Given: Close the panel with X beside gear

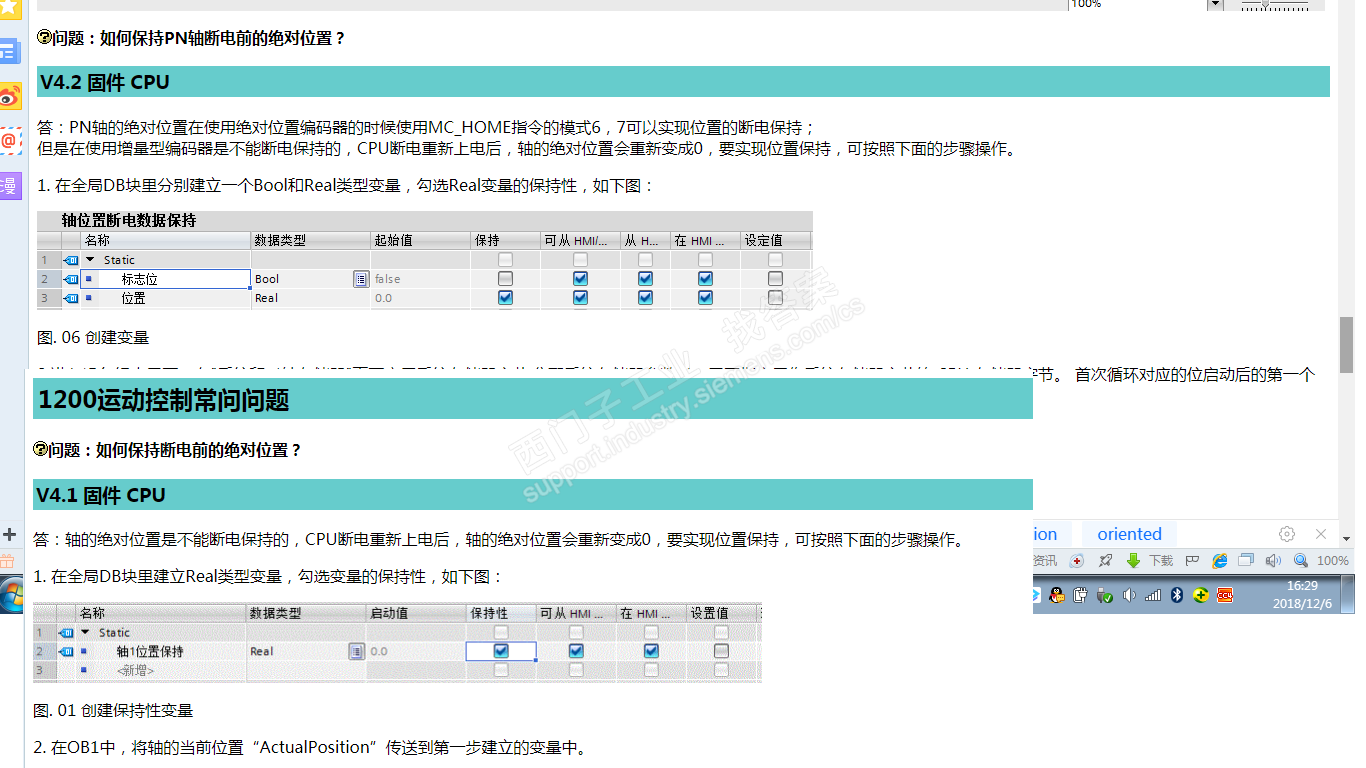Looking at the screenshot, I should [x=1321, y=534].
